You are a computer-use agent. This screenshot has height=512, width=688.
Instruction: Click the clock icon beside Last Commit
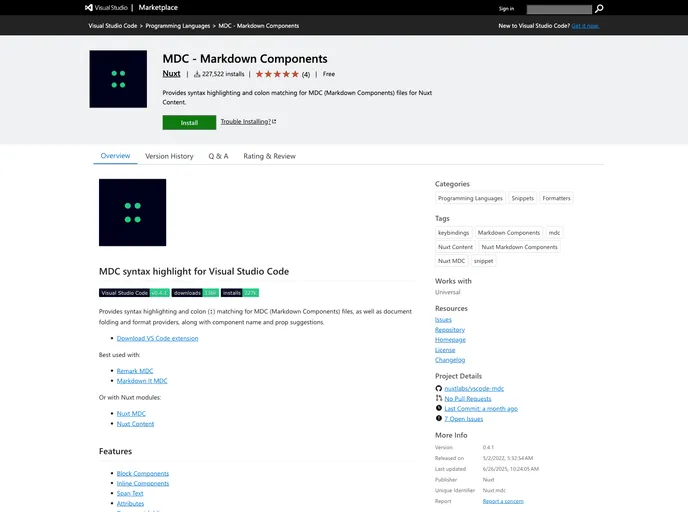[x=438, y=408]
